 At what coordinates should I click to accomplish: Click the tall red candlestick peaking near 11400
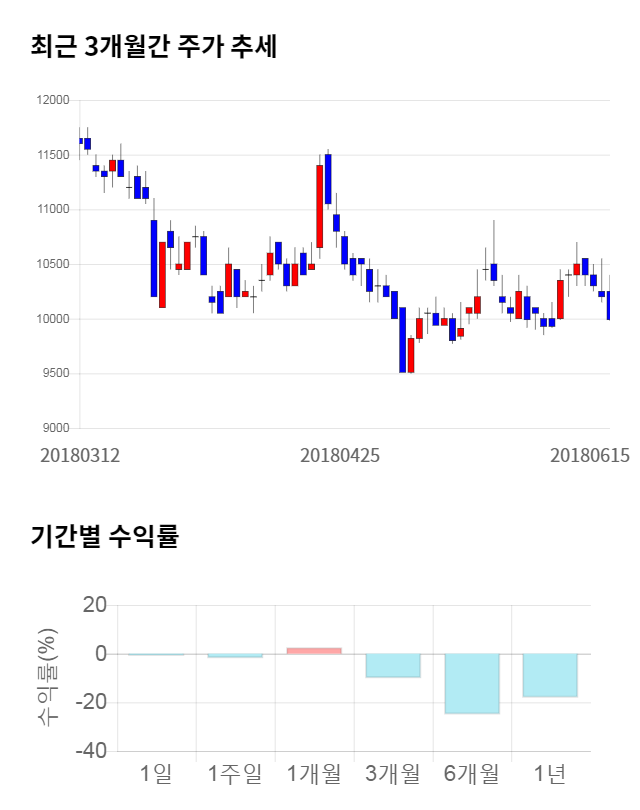(320, 206)
